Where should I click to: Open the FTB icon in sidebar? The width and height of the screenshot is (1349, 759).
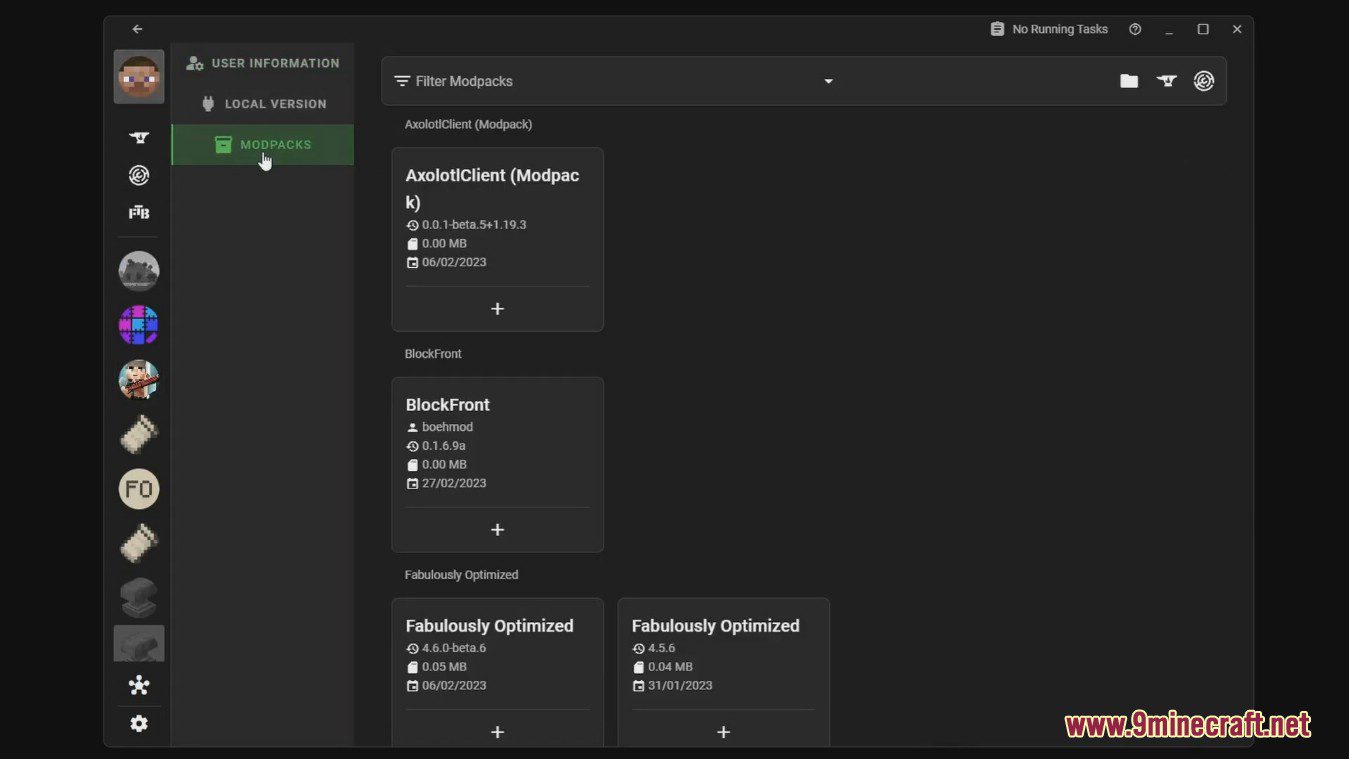pyautogui.click(x=139, y=212)
